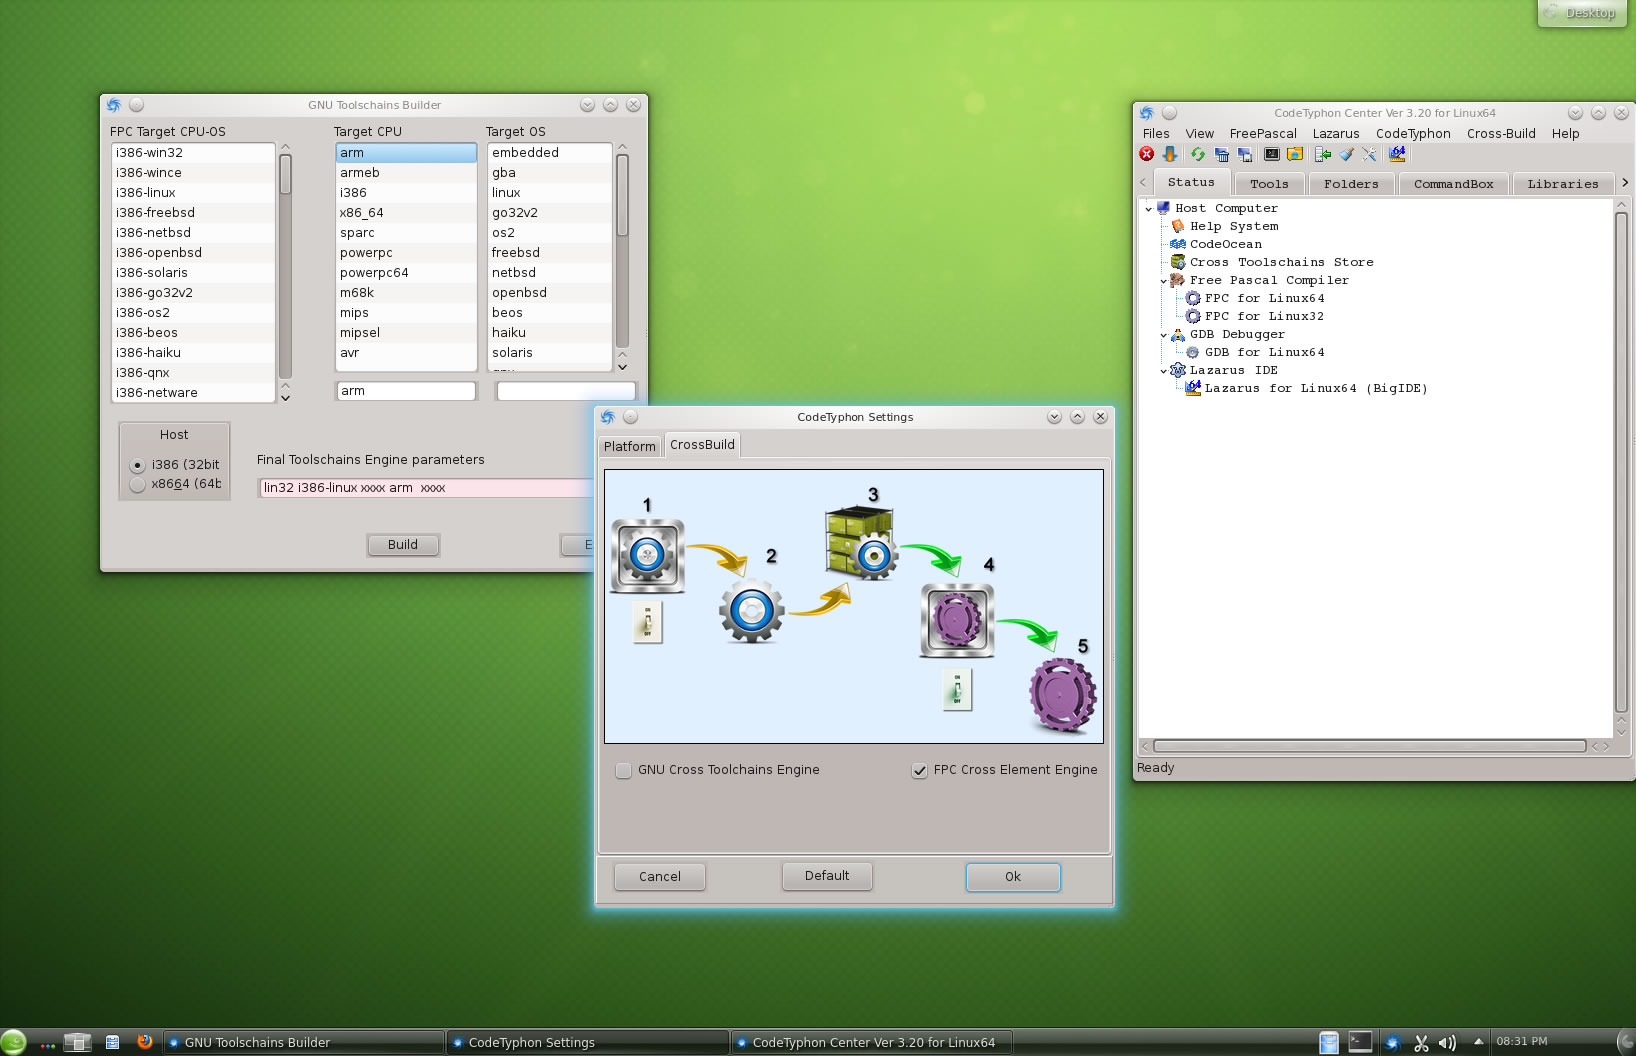Click the Target CPU text field containing arm
The height and width of the screenshot is (1056, 1636).
406,391
